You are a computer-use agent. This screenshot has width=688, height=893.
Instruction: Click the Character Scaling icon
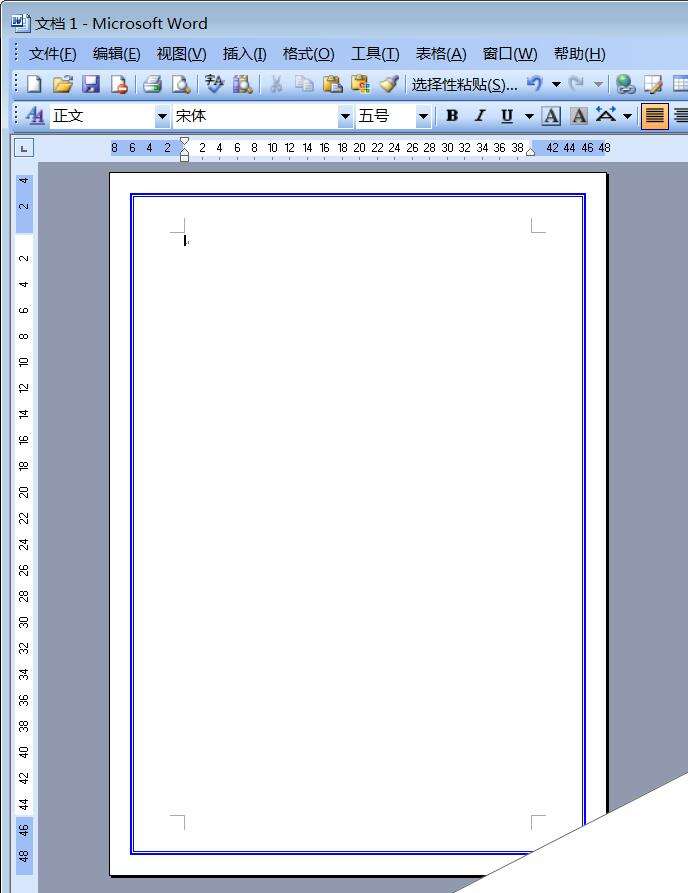point(606,116)
